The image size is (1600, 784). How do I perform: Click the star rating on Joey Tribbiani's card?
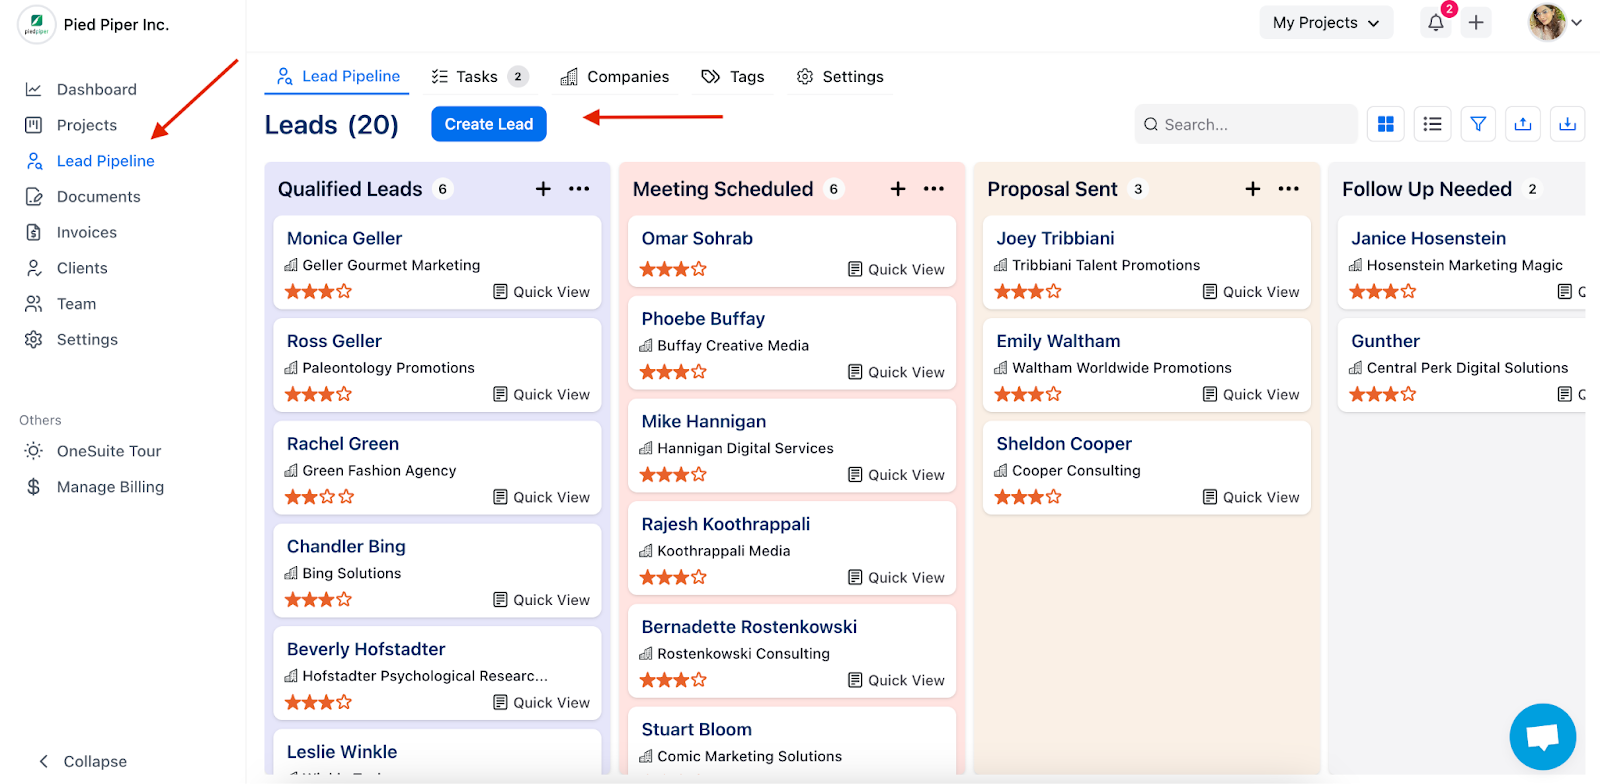1029,292
